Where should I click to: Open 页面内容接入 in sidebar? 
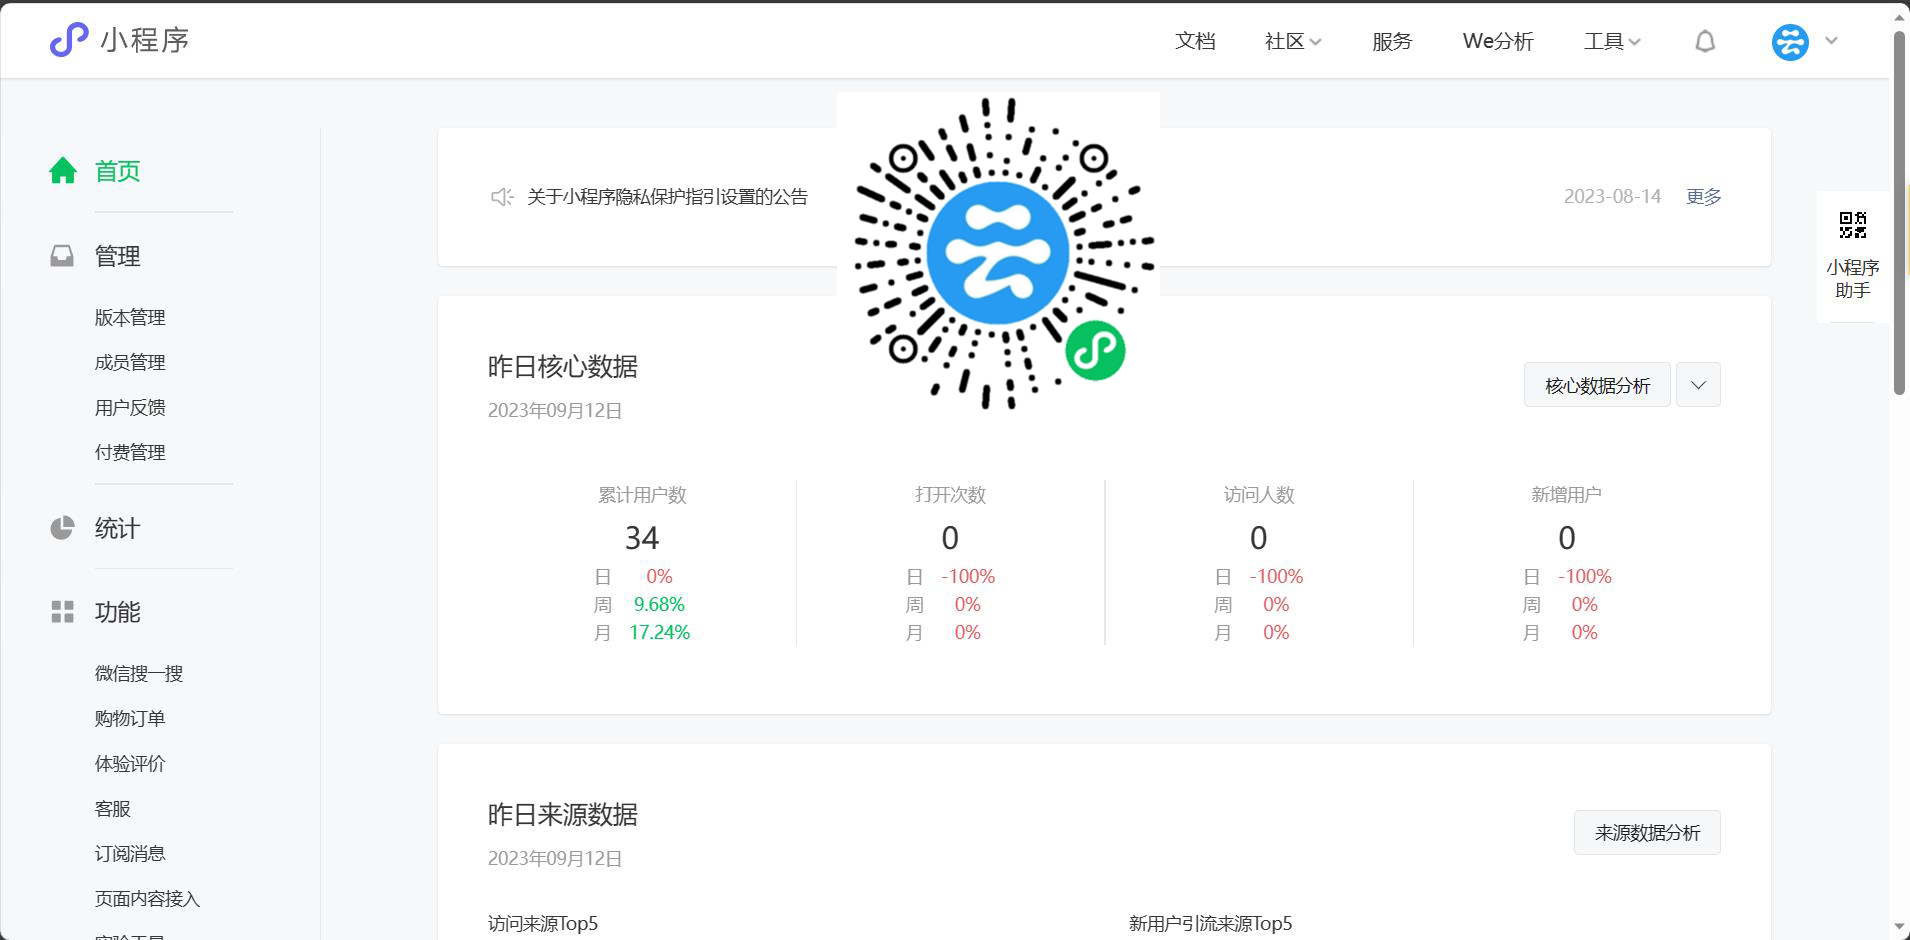coord(147,898)
